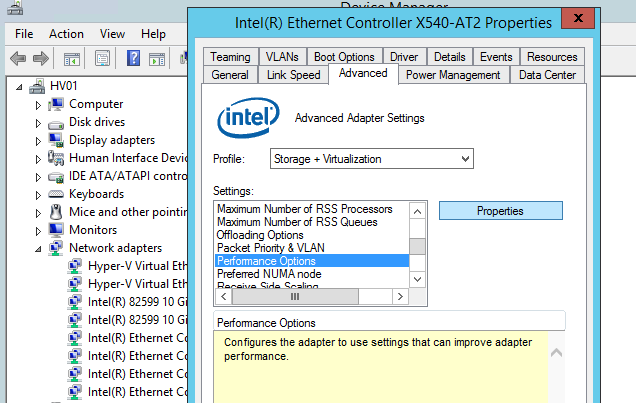Click the action pane toolbar icon
This screenshot has width=636, height=403.
coord(157,59)
